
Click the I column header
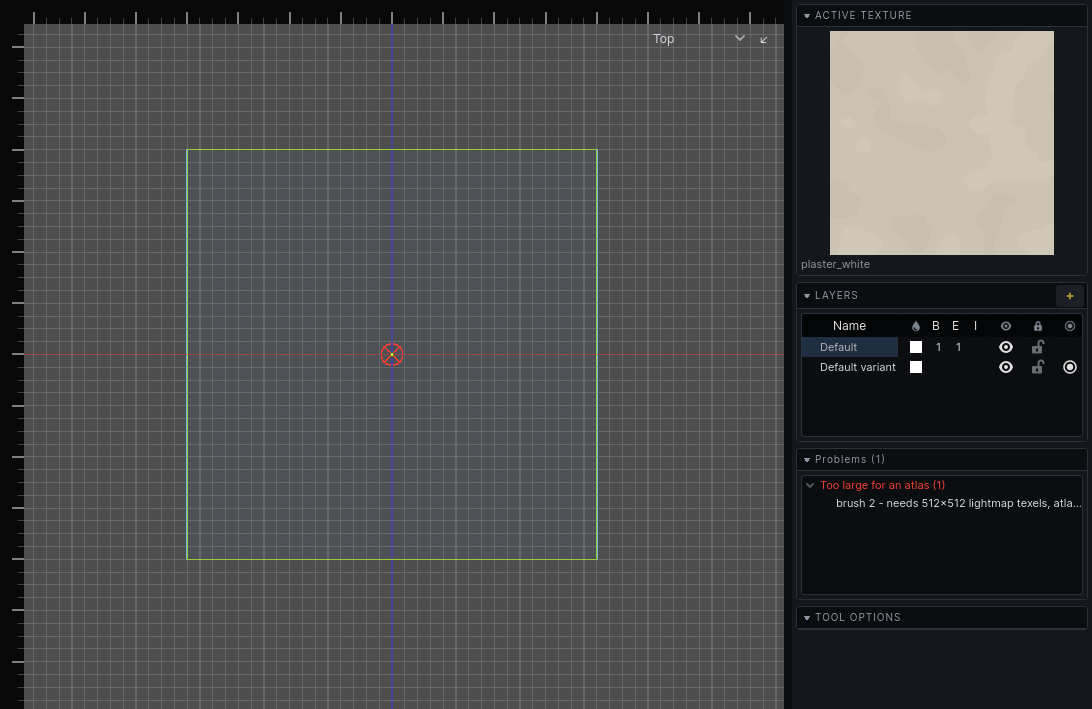pos(975,326)
